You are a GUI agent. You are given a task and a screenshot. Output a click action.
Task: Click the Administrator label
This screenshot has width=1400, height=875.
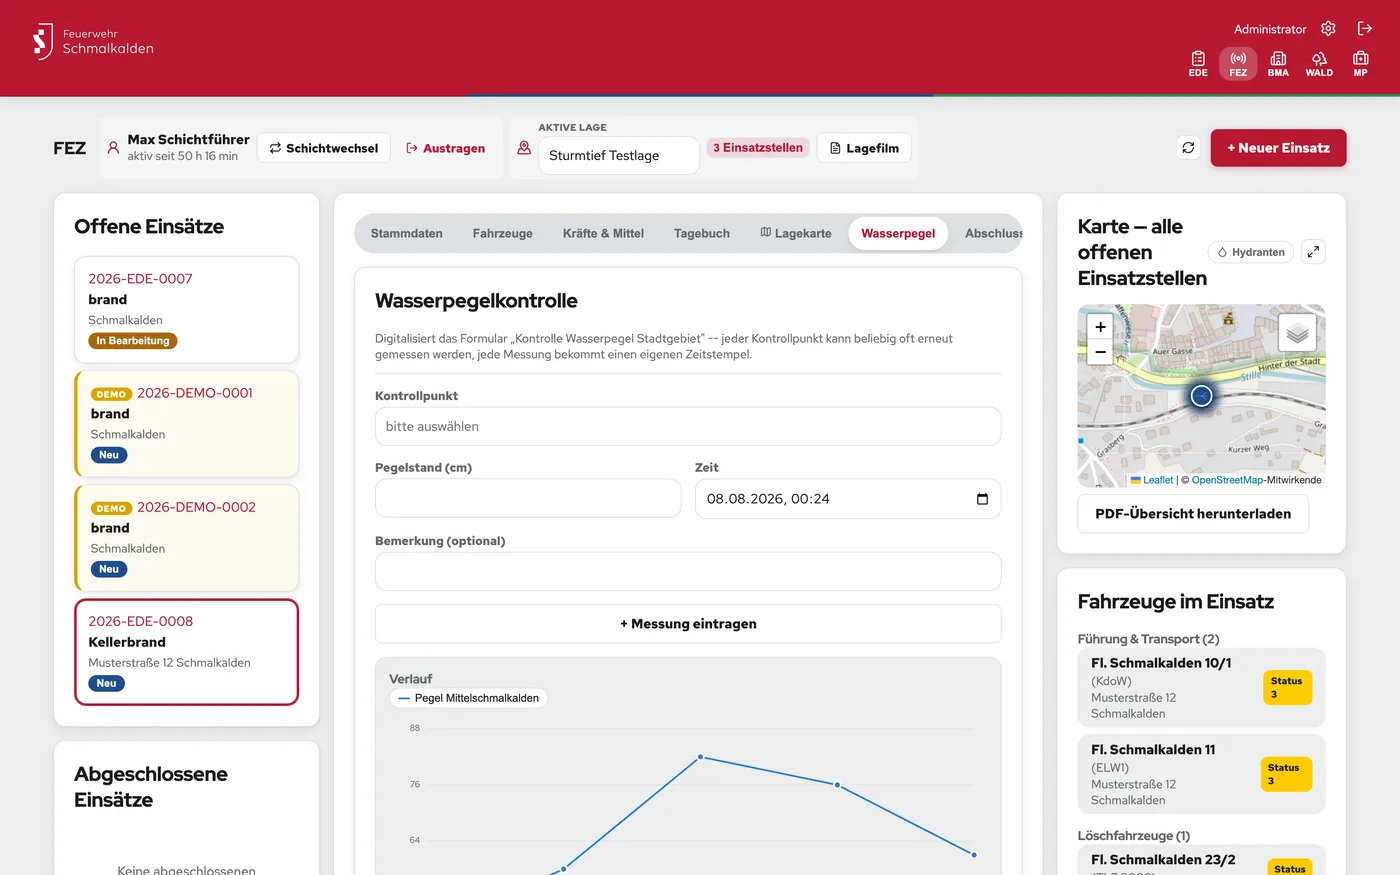(x=1270, y=29)
